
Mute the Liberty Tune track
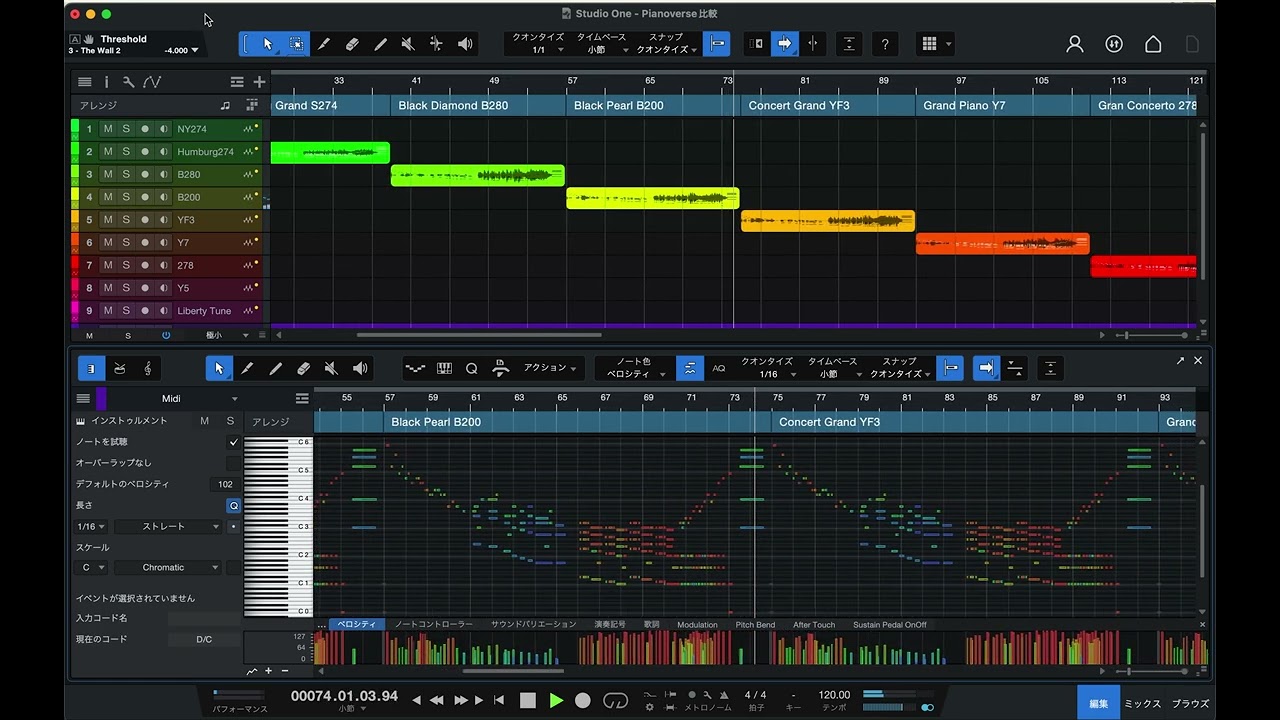tap(108, 311)
